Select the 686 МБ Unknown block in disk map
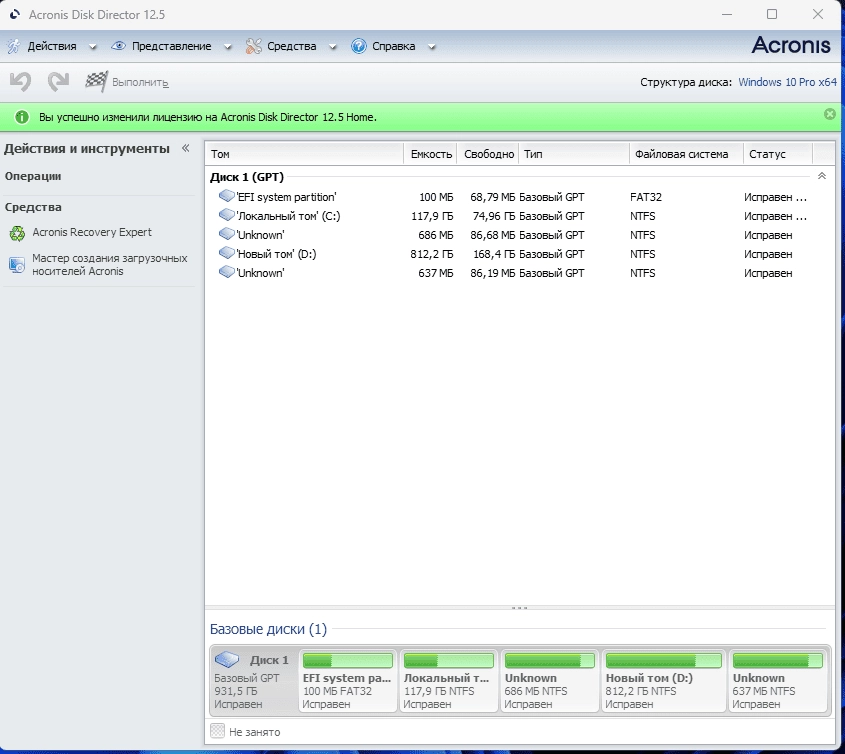 [549, 681]
